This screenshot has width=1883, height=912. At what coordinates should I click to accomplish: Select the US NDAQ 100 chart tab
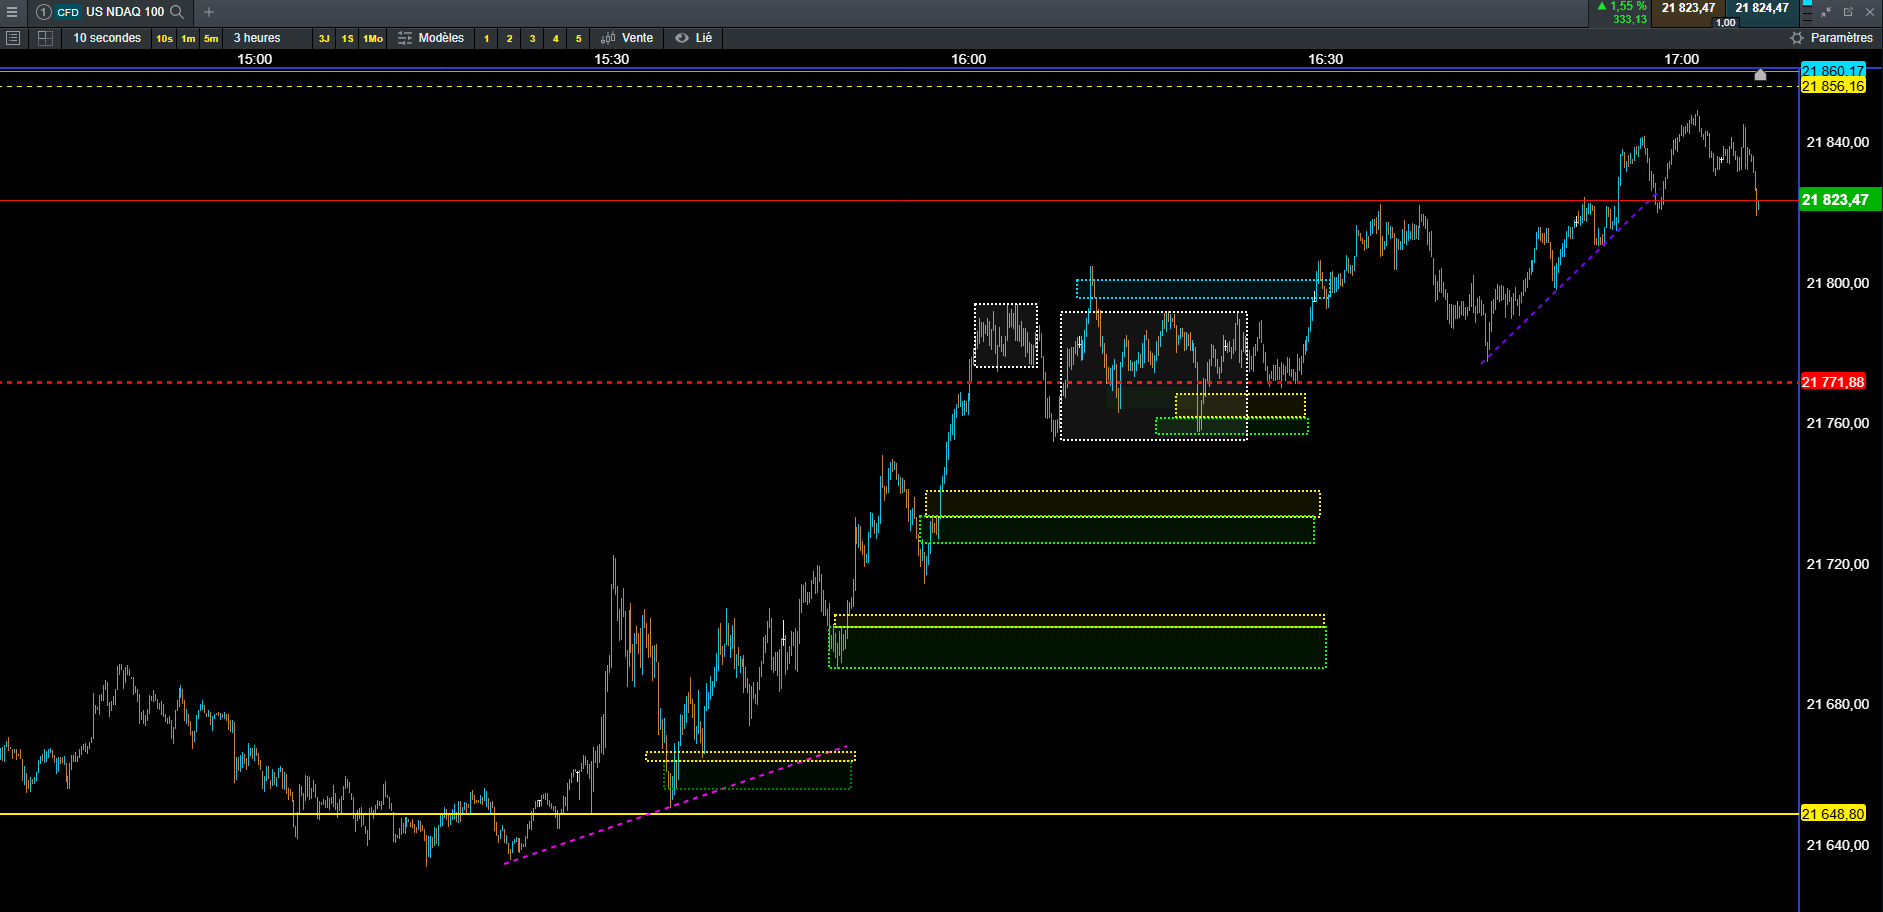110,12
